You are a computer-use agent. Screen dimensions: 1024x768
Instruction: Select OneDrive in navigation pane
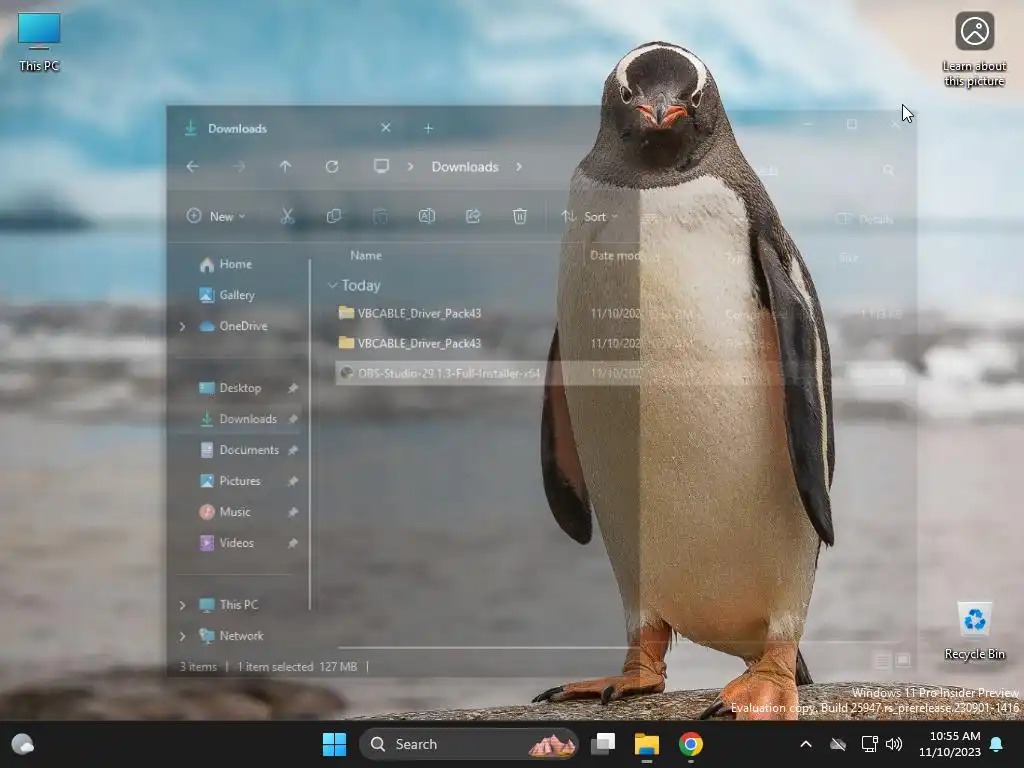(x=233, y=326)
